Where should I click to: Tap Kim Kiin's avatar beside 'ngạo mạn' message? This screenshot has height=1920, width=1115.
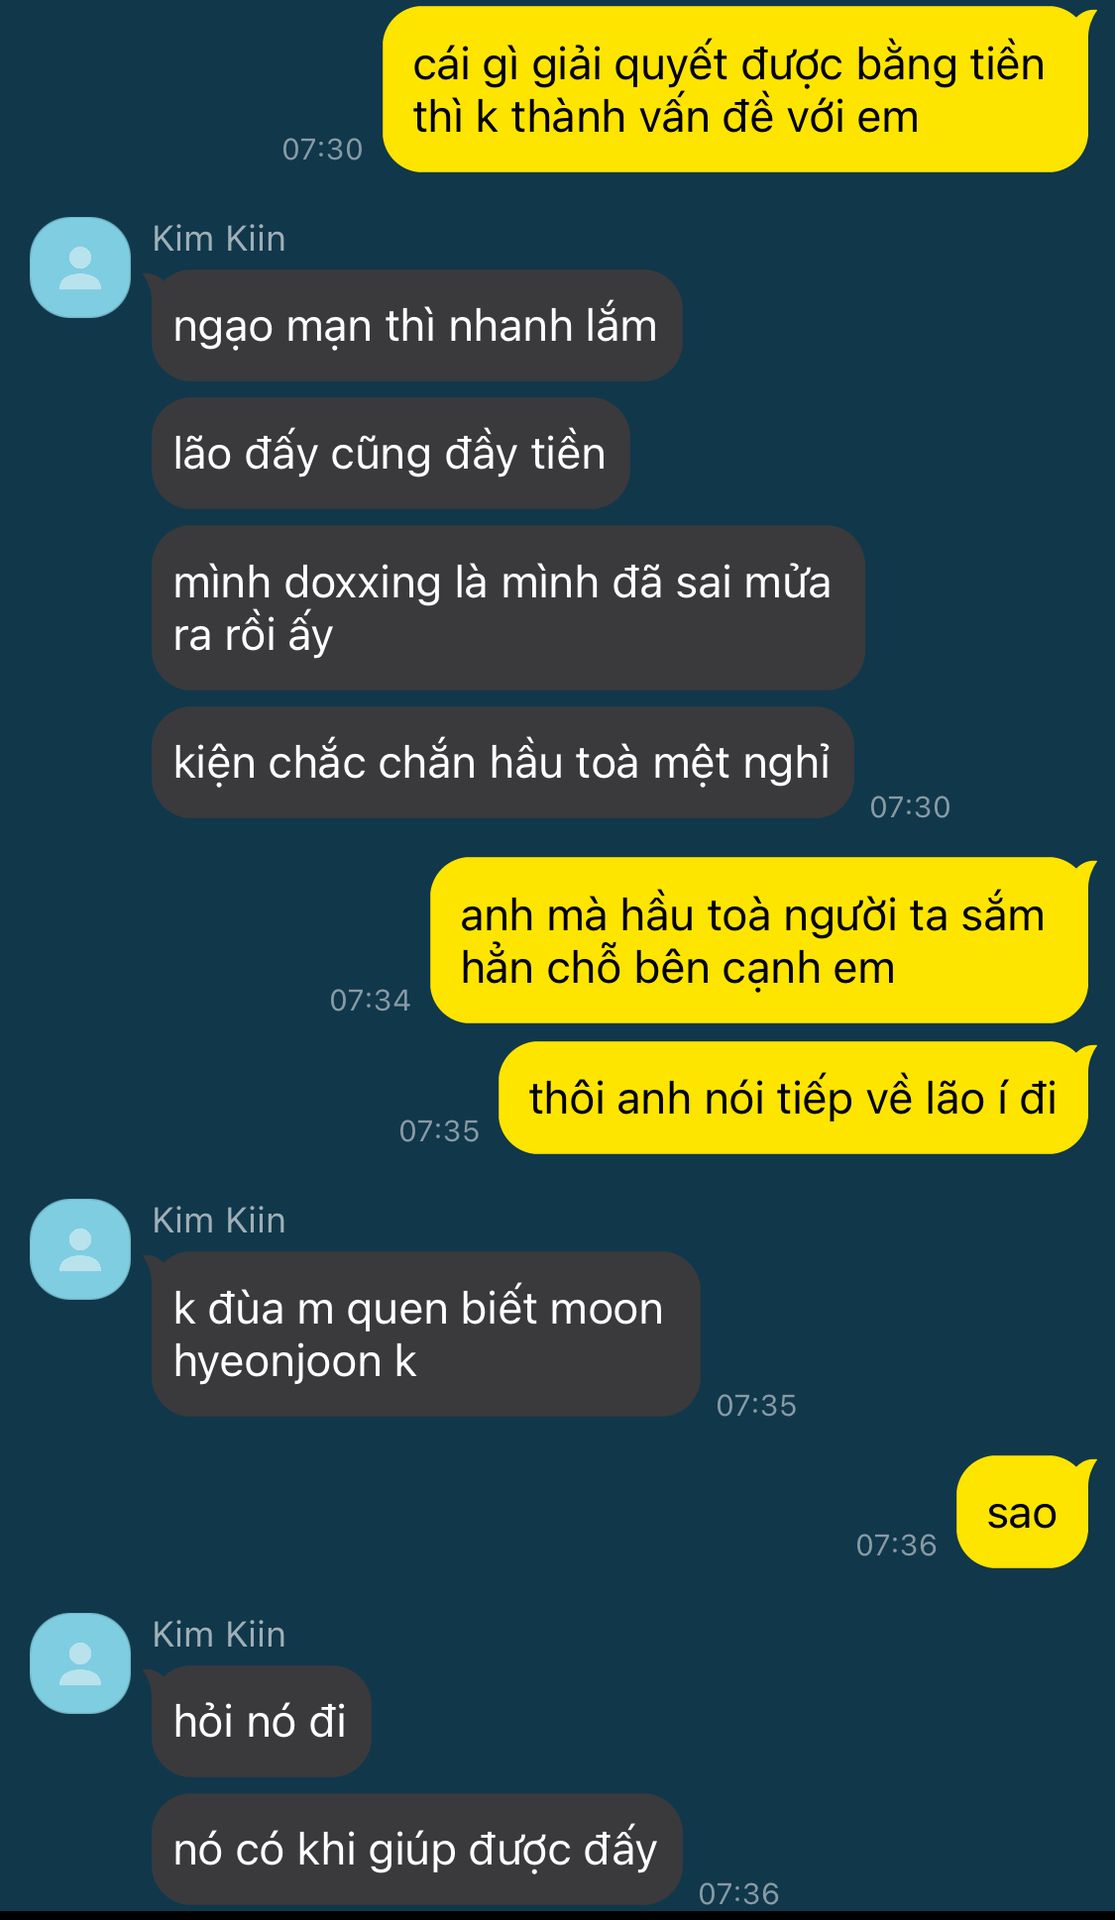[80, 267]
